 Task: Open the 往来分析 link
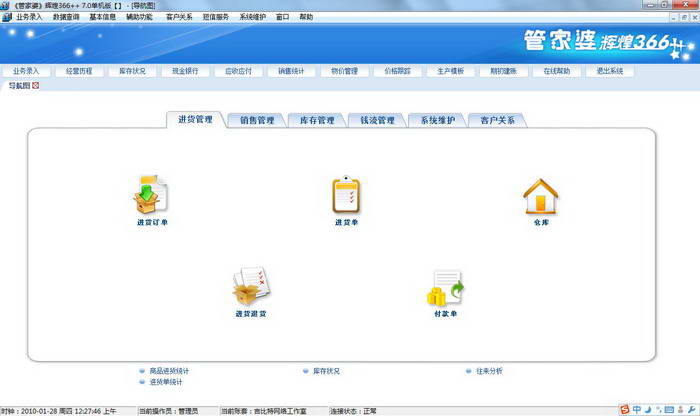coord(489,371)
